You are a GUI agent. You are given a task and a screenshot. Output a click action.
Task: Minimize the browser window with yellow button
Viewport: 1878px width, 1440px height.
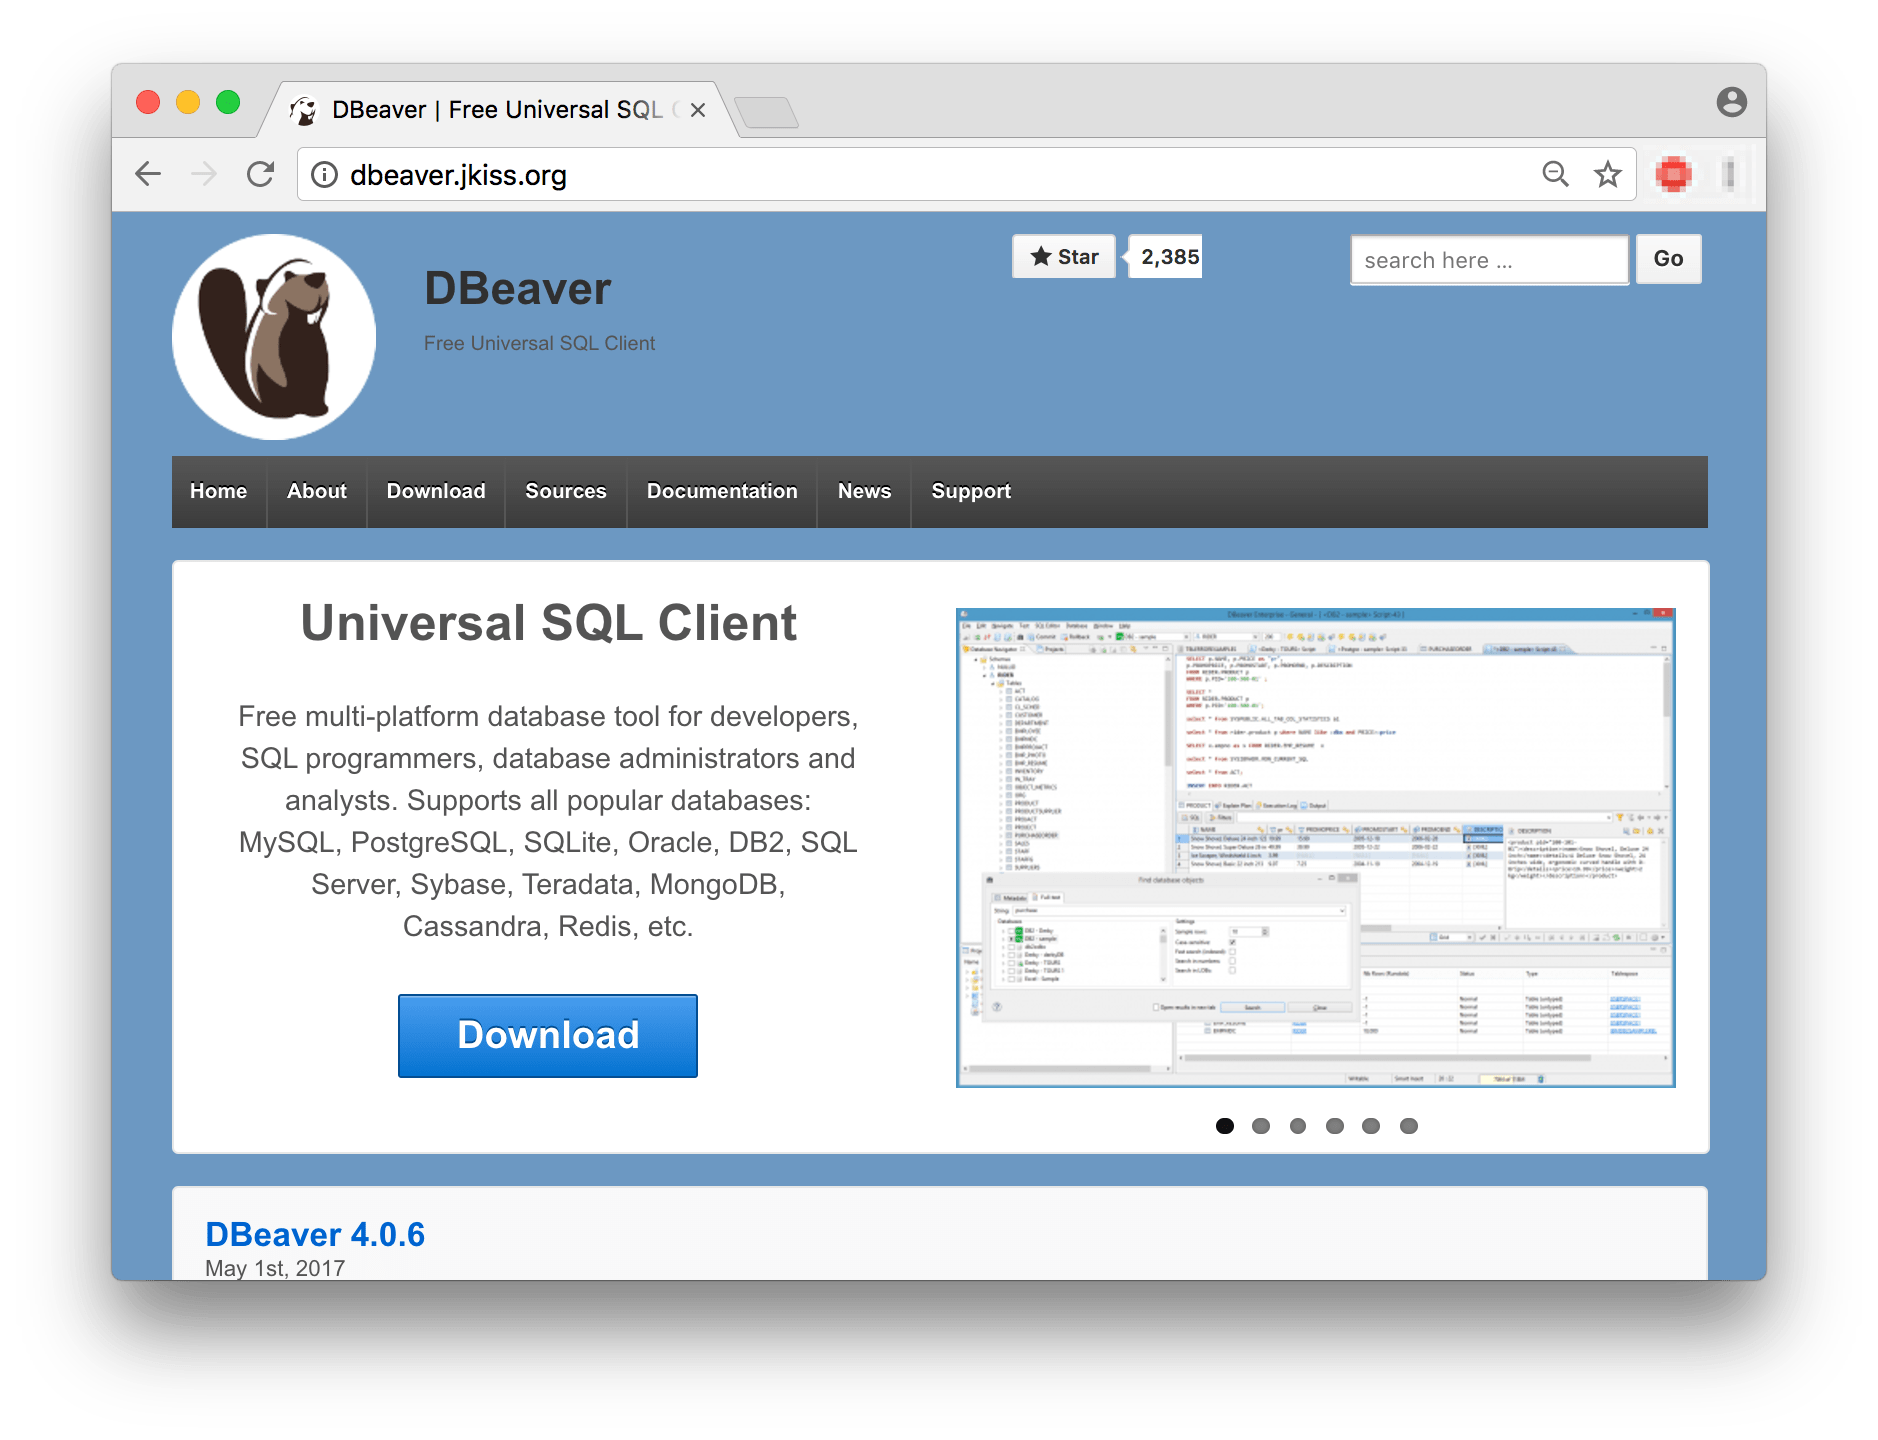point(188,102)
